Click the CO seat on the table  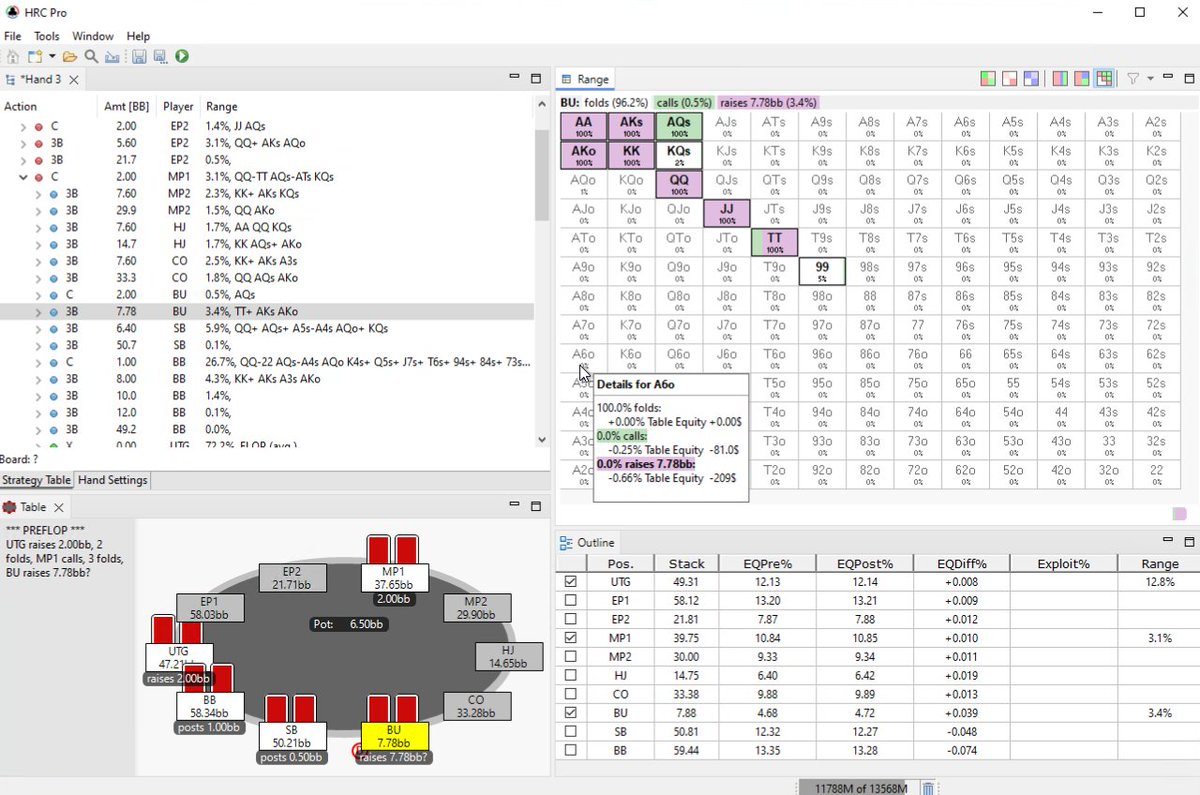[x=477, y=706]
